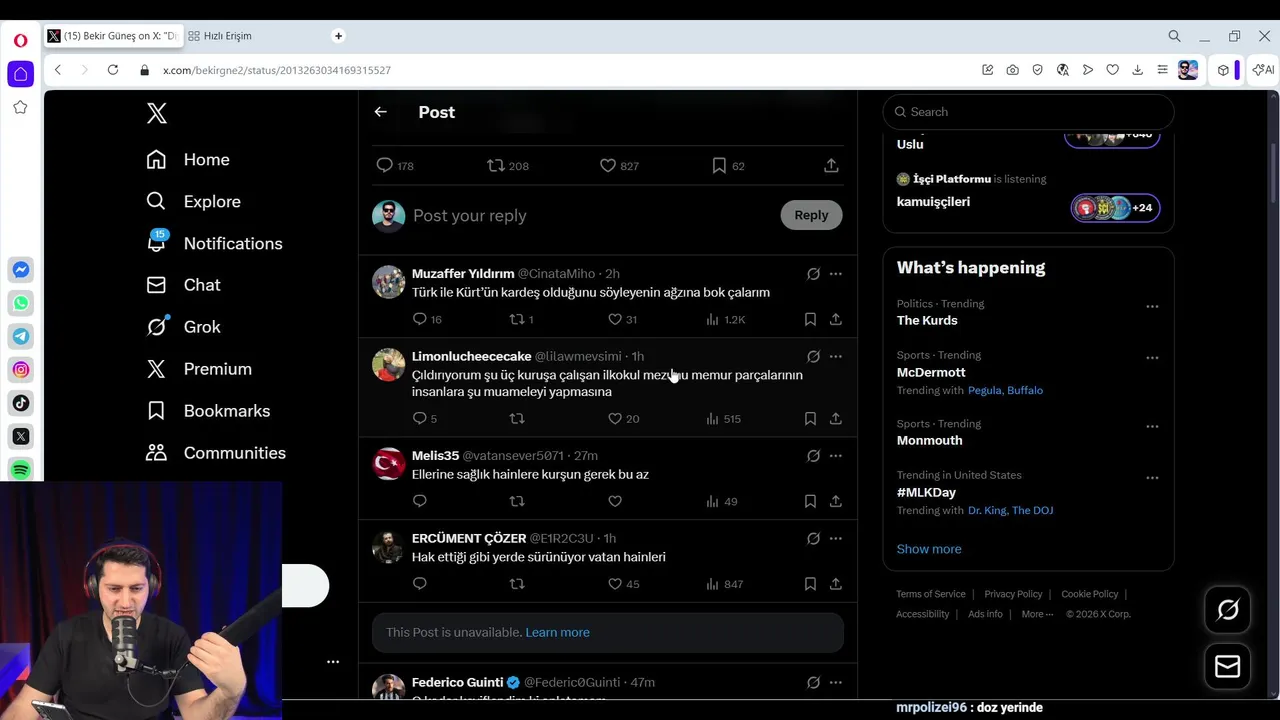Image resolution: width=1280 pixels, height=720 pixels.
Task: Open Chat in X navigation
Action: point(184,285)
